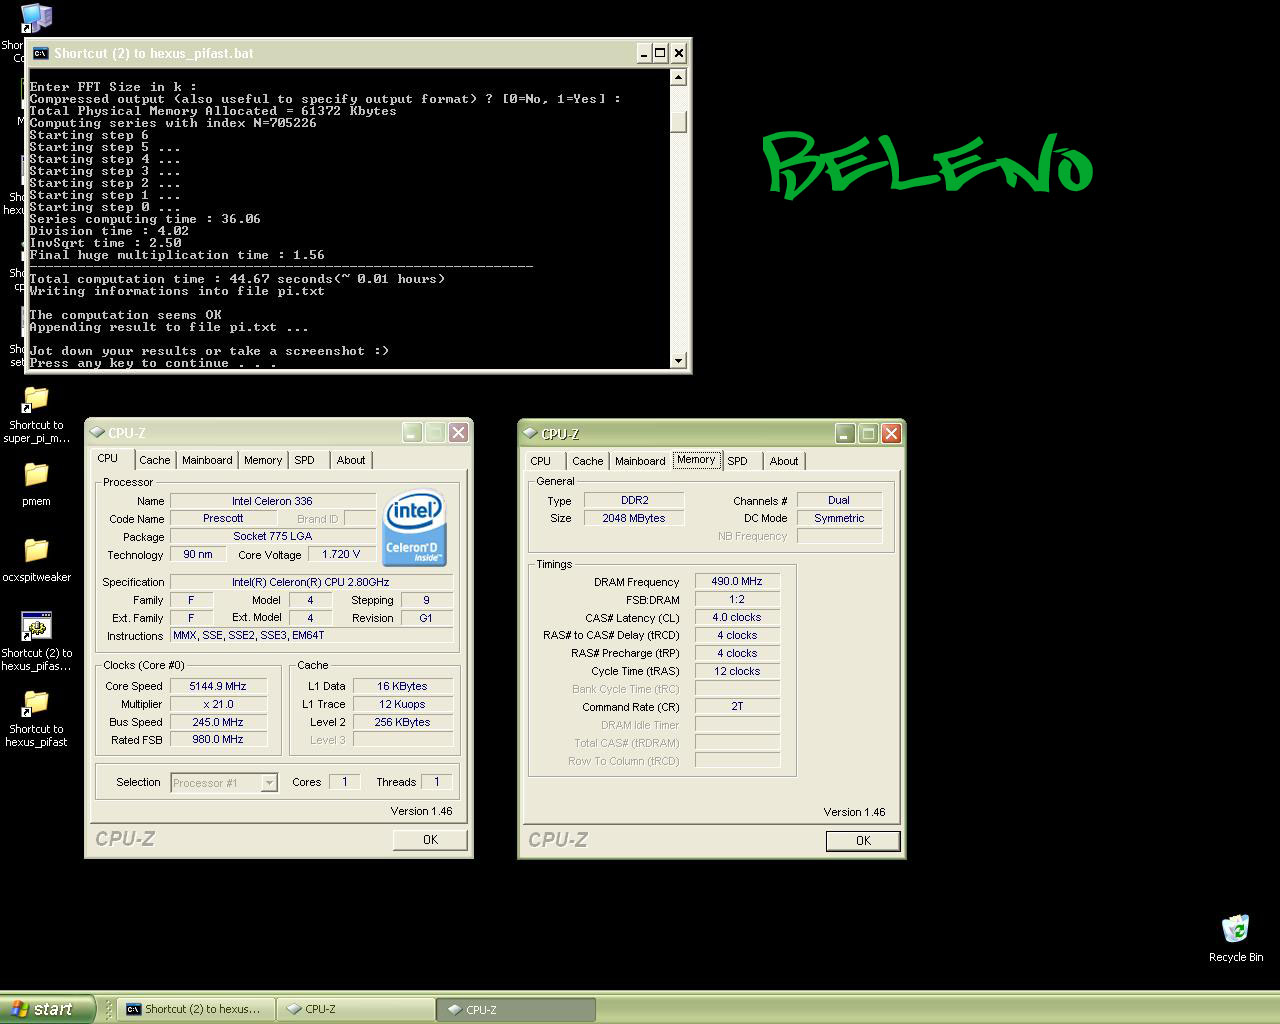
Task: Open the ocxspitweaker desktop folder
Action: [36, 551]
